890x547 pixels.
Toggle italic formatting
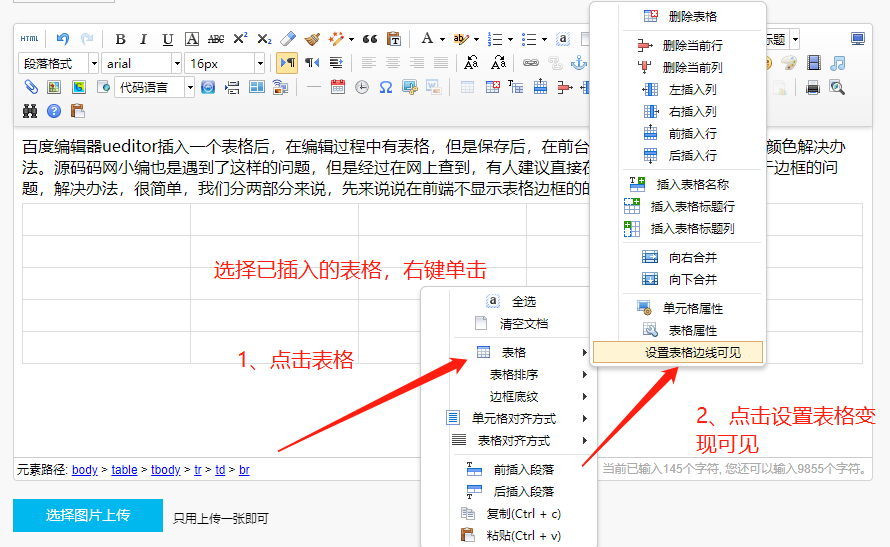[144, 39]
